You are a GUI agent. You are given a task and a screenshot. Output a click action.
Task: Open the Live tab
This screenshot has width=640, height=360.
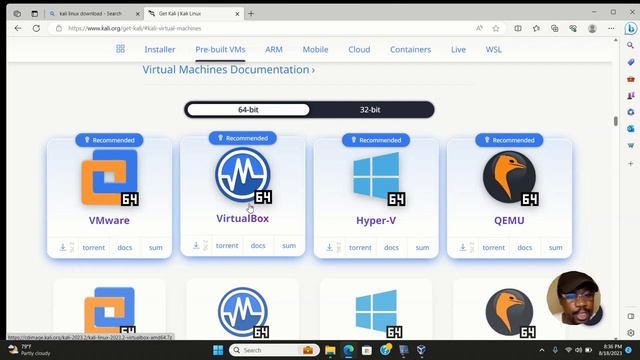click(458, 49)
